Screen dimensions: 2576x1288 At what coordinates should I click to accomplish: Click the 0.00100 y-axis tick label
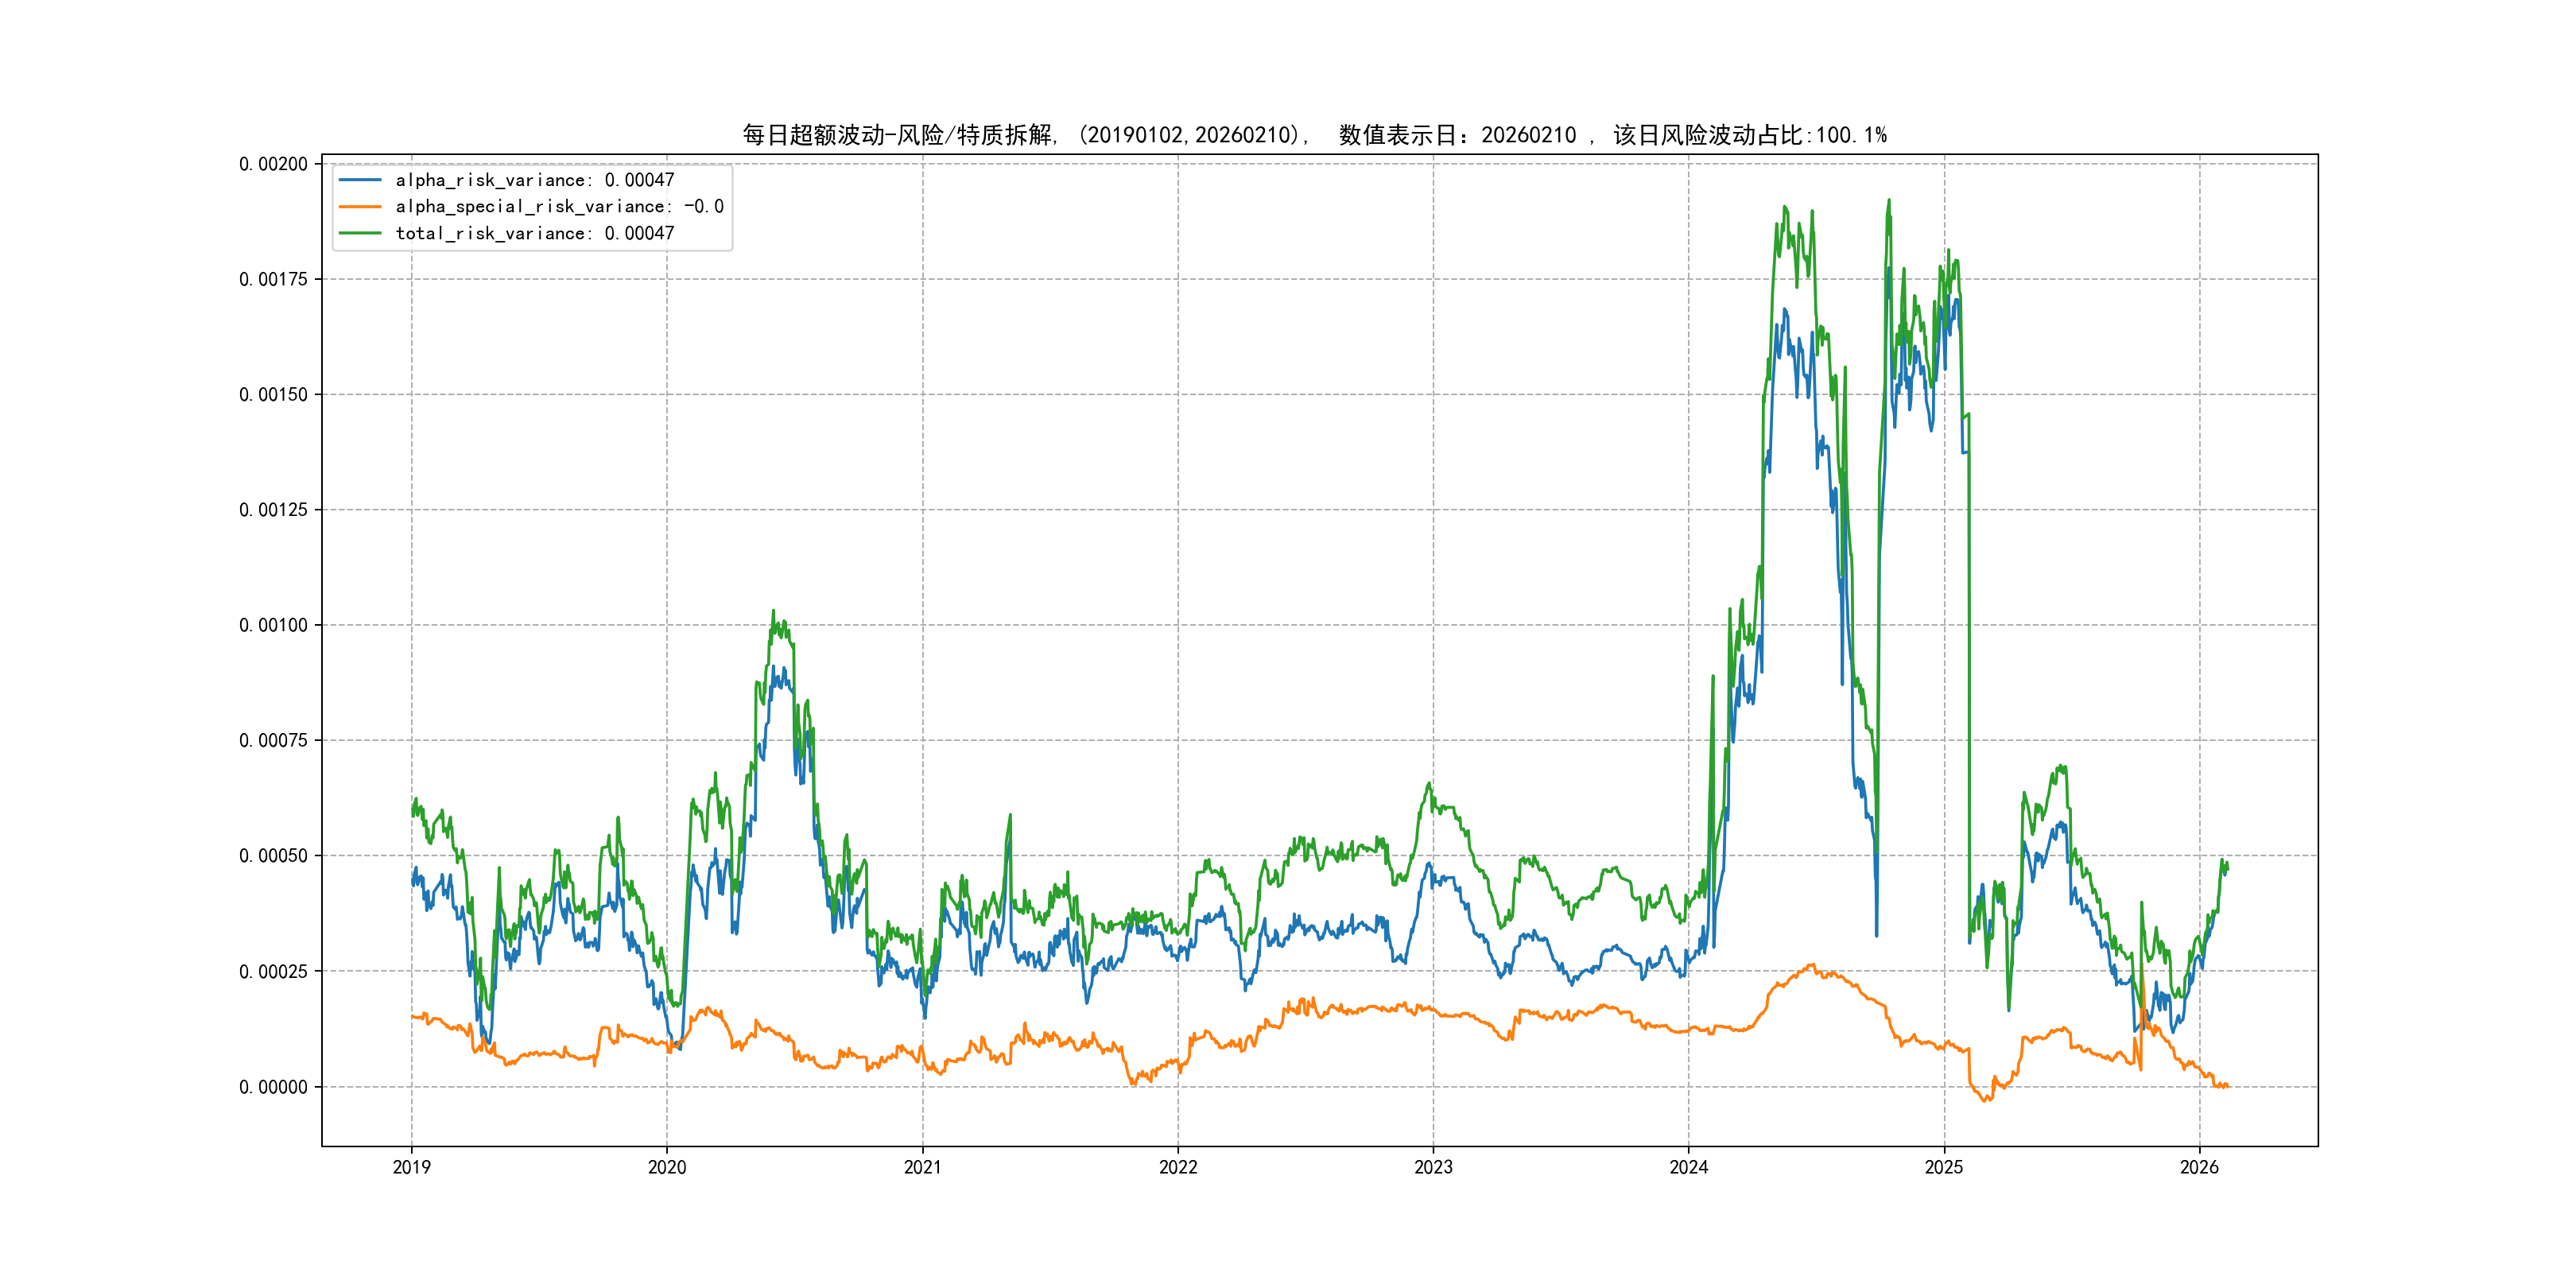pos(273,625)
